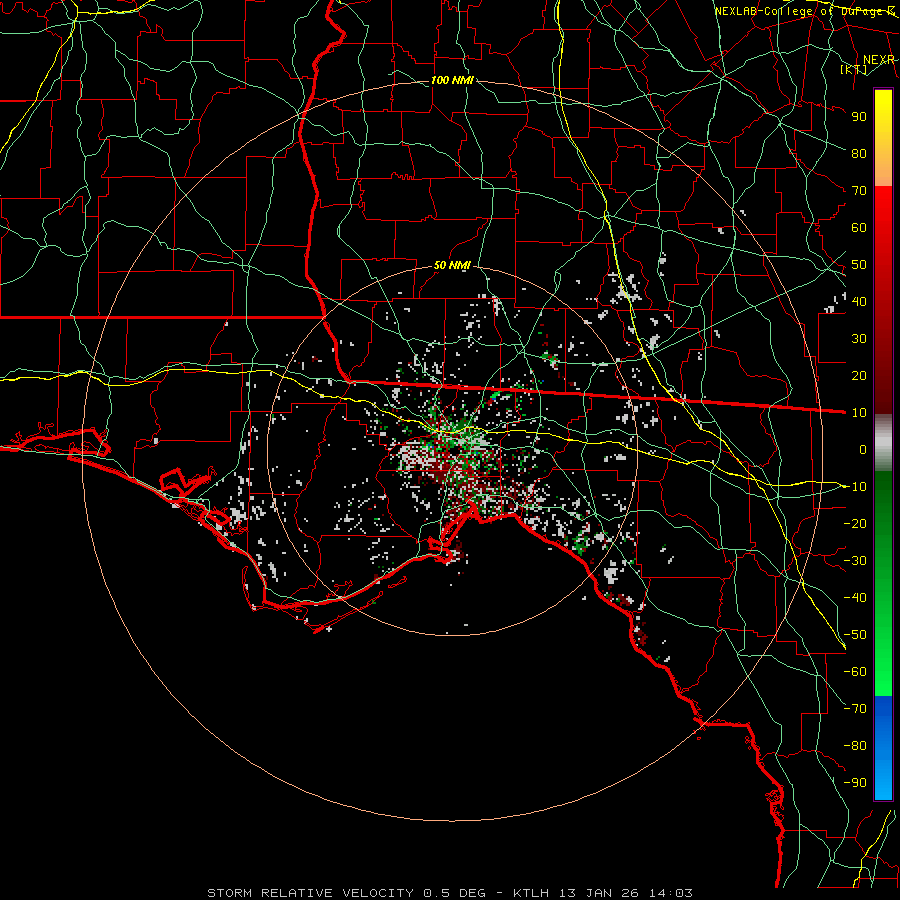
Task: Select the orange segment of the velocity color bar
Action: click(x=883, y=165)
